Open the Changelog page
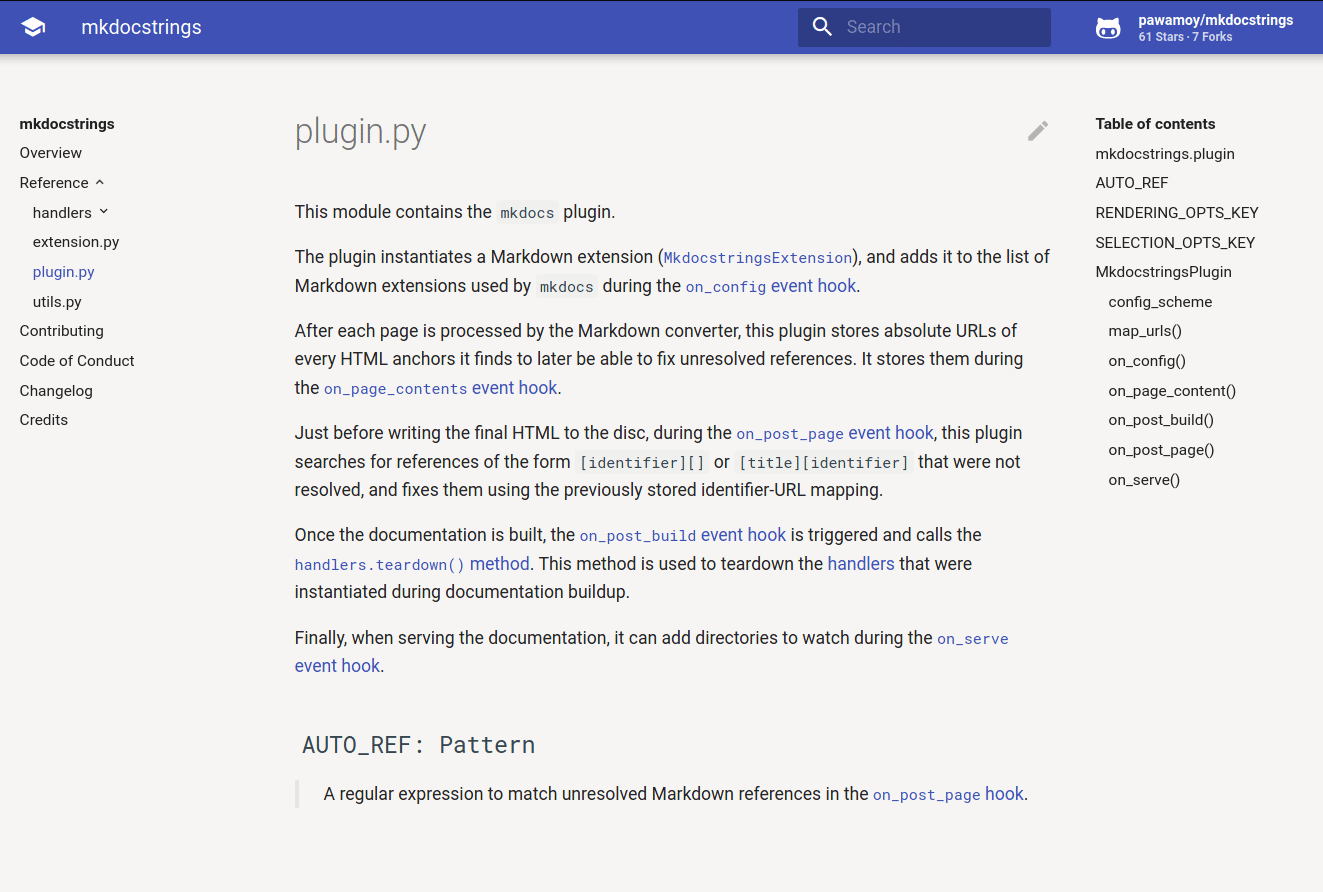 tap(56, 390)
